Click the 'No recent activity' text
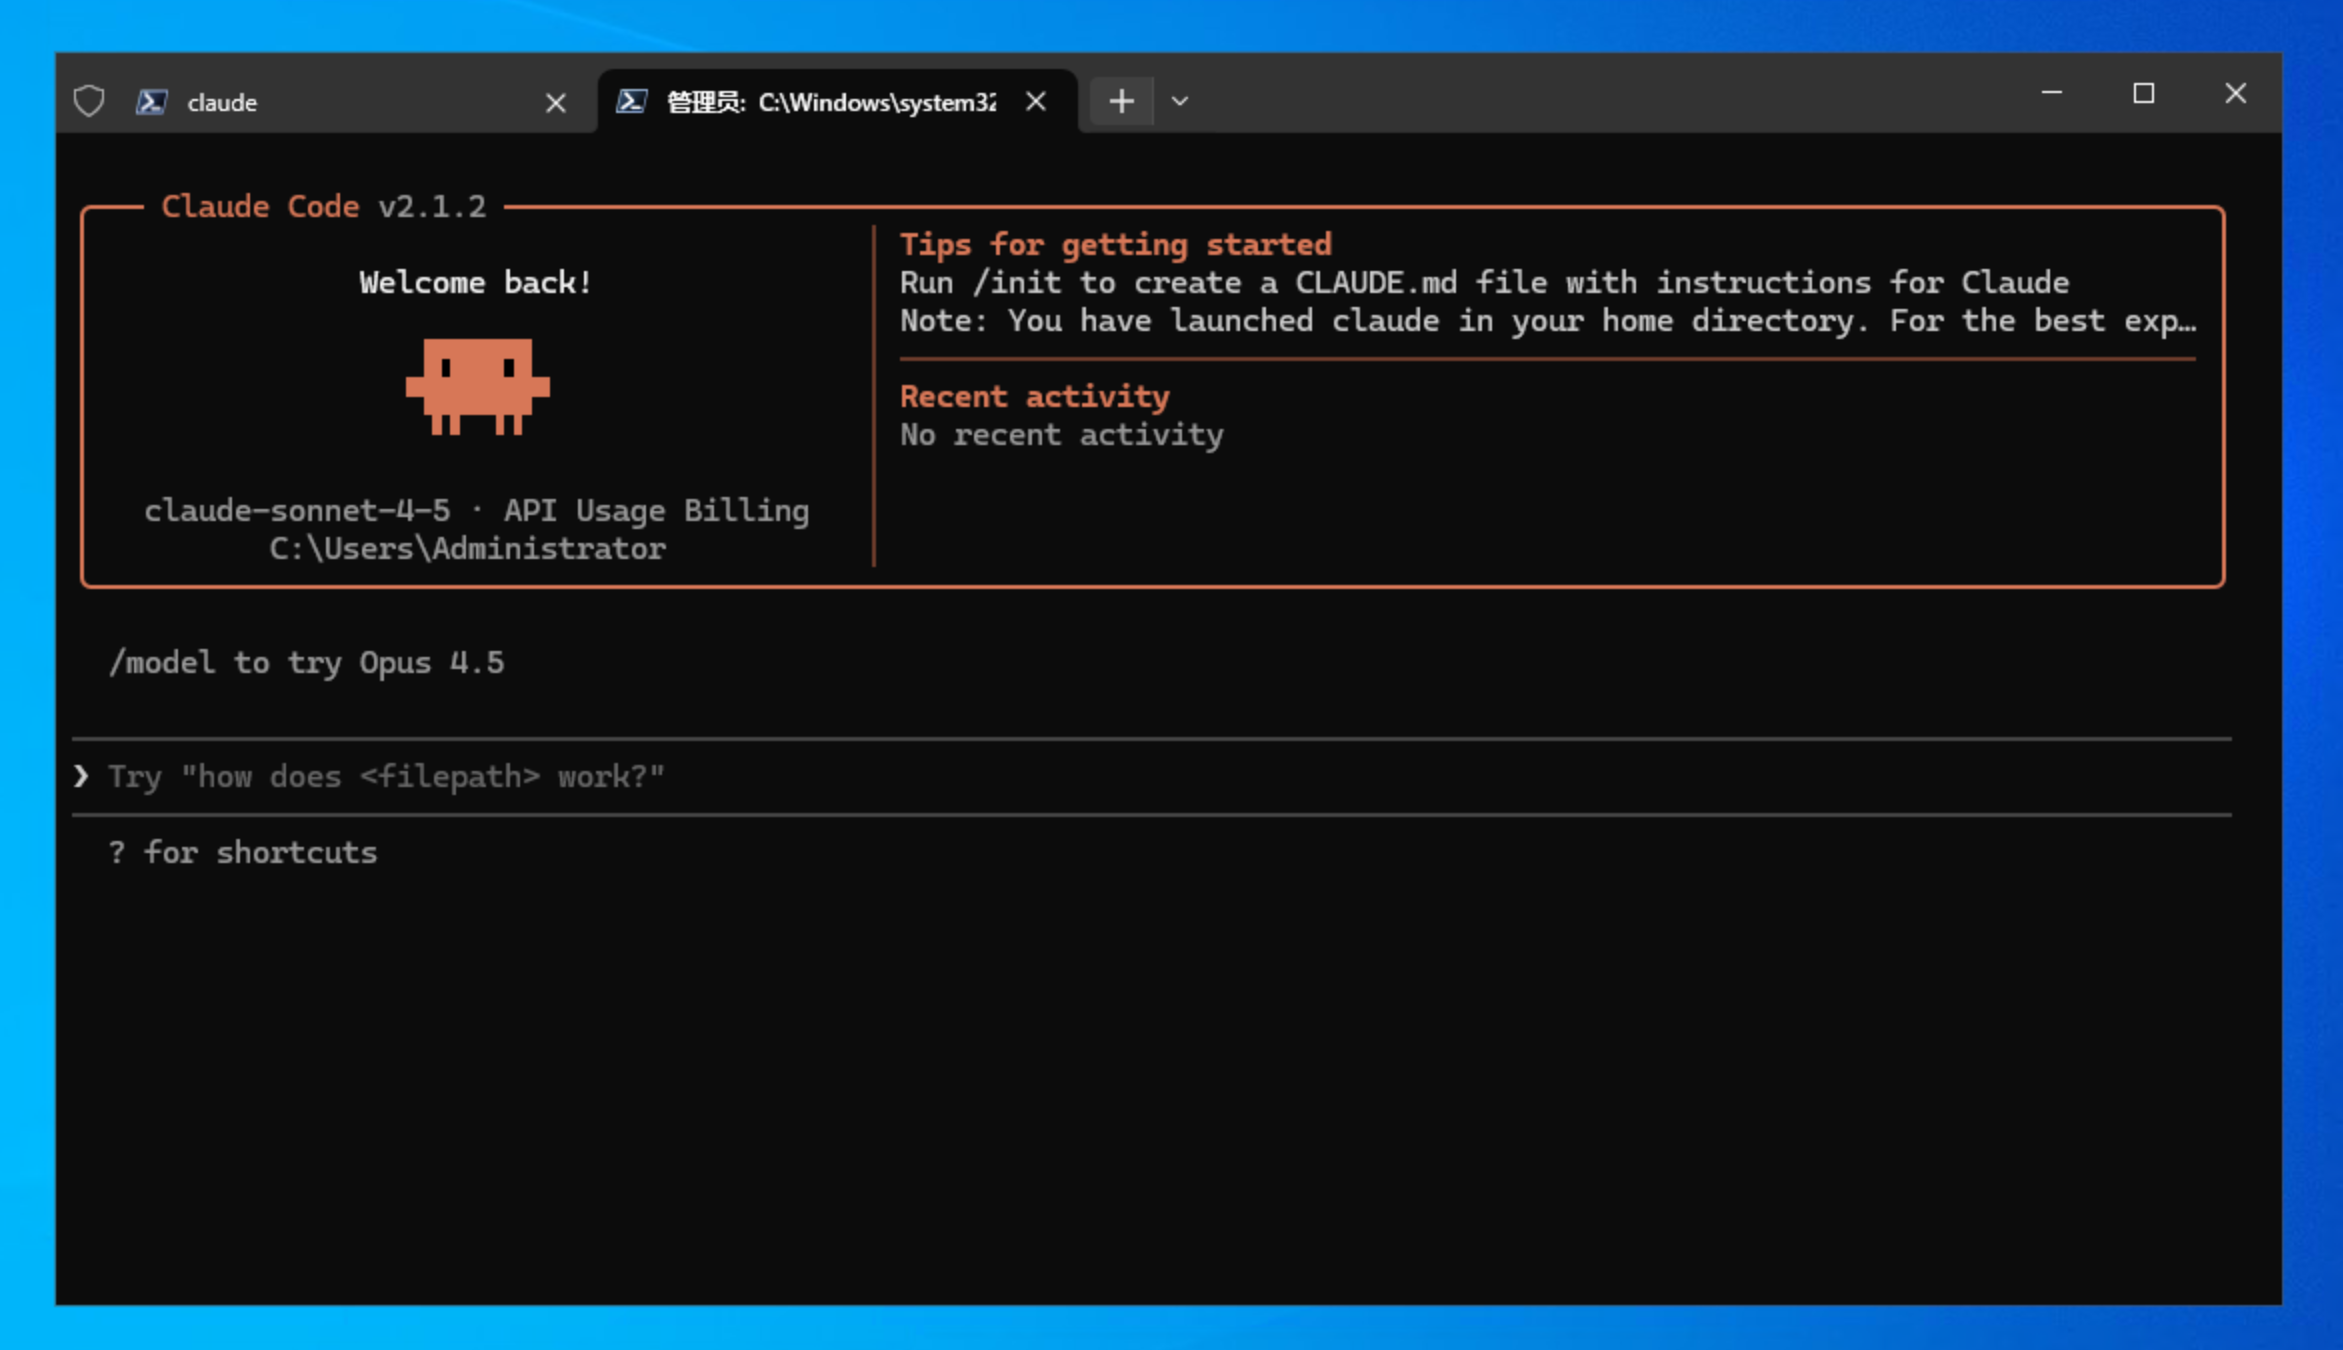This screenshot has width=2343, height=1350. pos(1061,434)
